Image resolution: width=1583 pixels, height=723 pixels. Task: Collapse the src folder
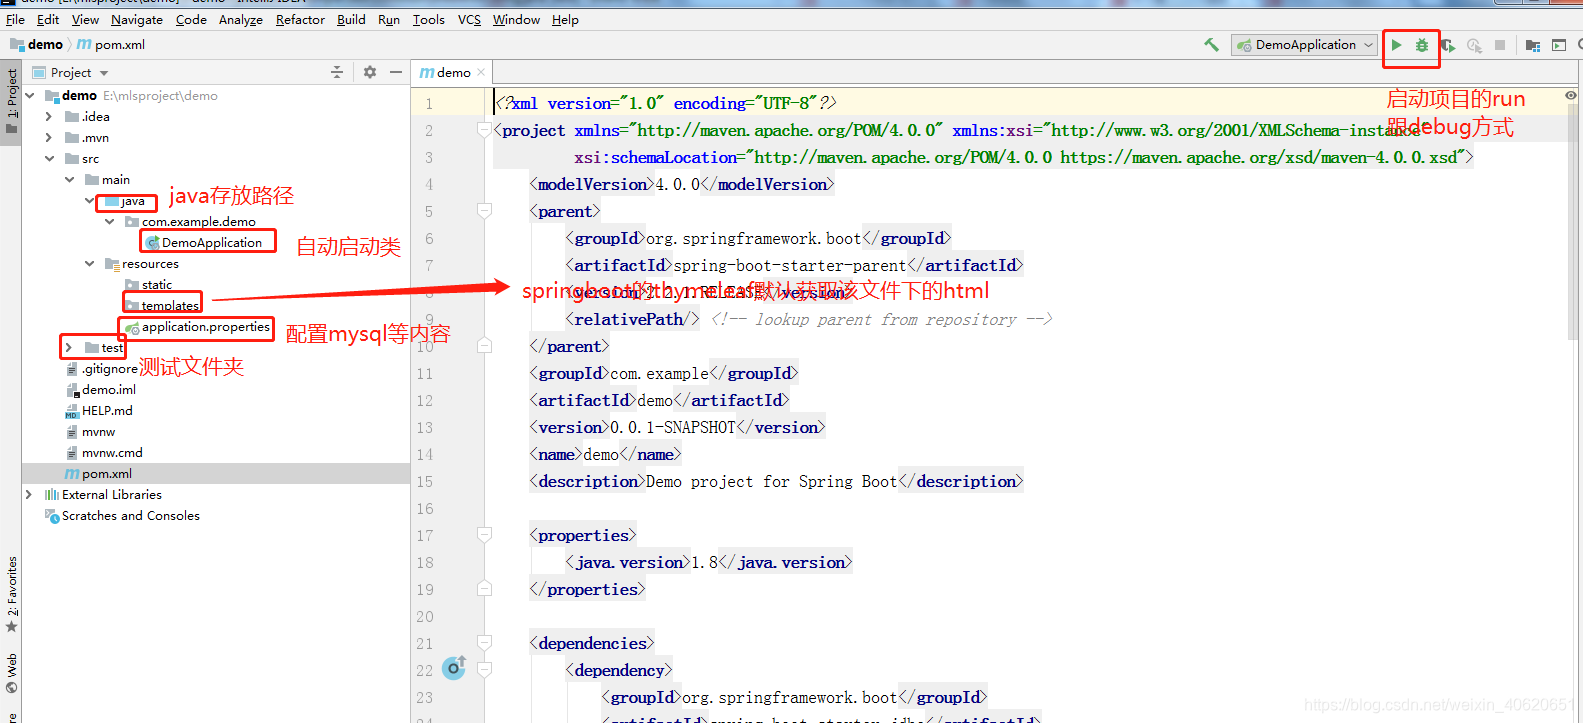point(49,159)
